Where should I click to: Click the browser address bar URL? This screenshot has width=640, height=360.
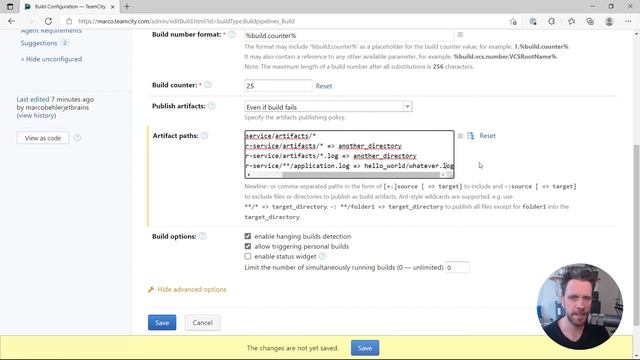click(x=186, y=21)
